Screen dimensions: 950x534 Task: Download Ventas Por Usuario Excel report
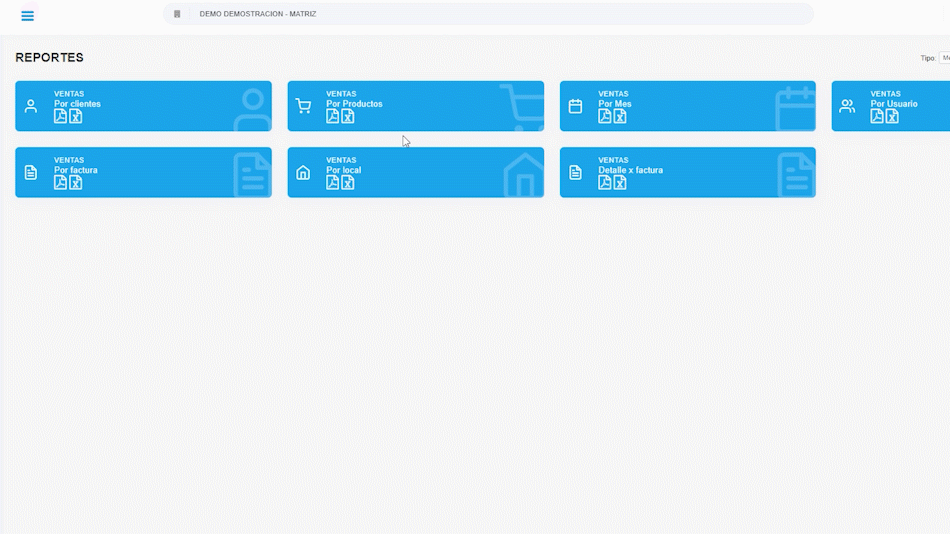[892, 116]
